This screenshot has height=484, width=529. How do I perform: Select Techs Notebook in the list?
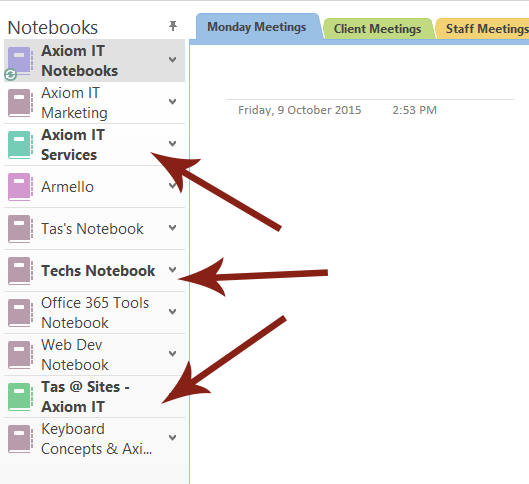point(94,271)
